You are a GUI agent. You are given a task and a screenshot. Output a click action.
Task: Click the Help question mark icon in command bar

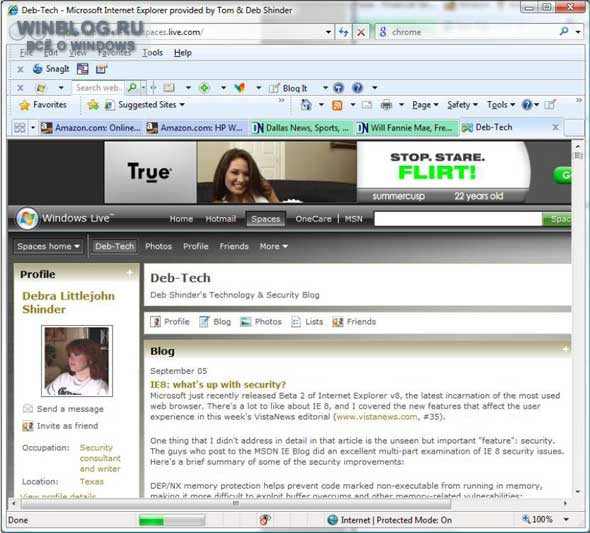527,105
